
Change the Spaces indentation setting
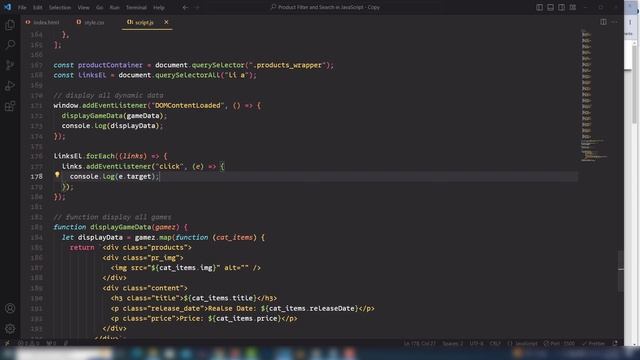[x=453, y=343]
